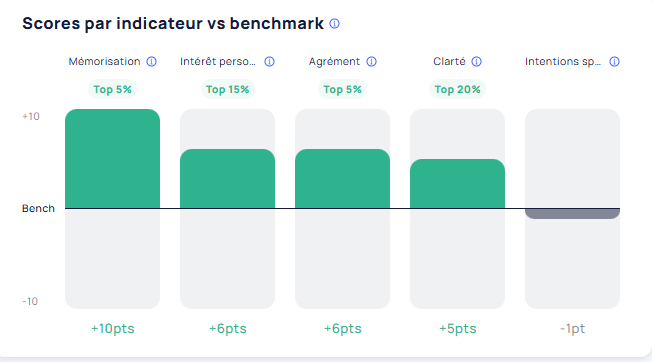This screenshot has width=652, height=362.
Task: Click the Mémorisation indicator label
Action: point(104,62)
